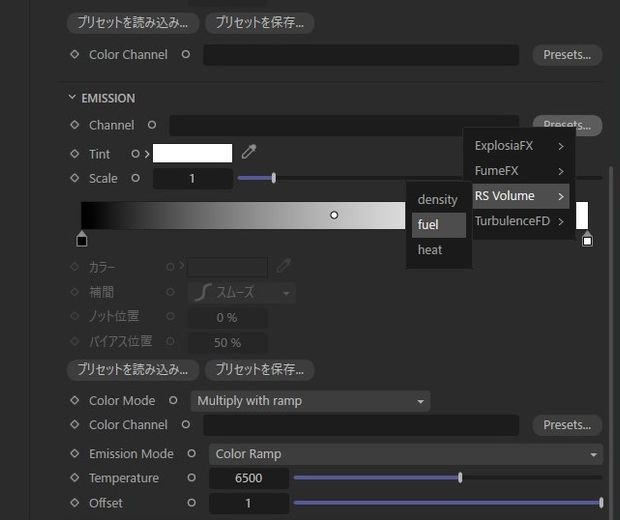Click circle port next to lower Color Channel

[186, 425]
